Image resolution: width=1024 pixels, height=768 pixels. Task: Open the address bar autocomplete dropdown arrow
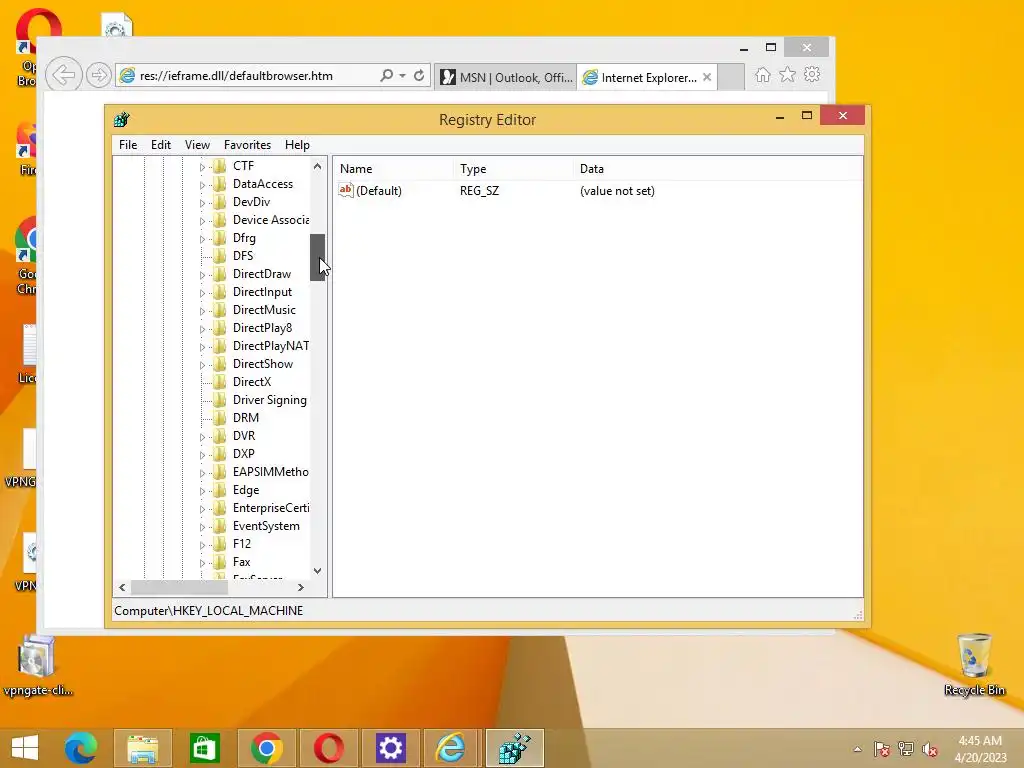tap(402, 75)
